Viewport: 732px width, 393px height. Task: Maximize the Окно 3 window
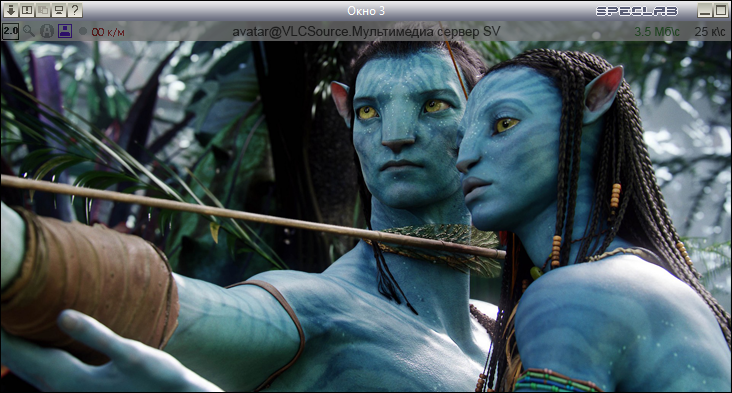tap(720, 10)
